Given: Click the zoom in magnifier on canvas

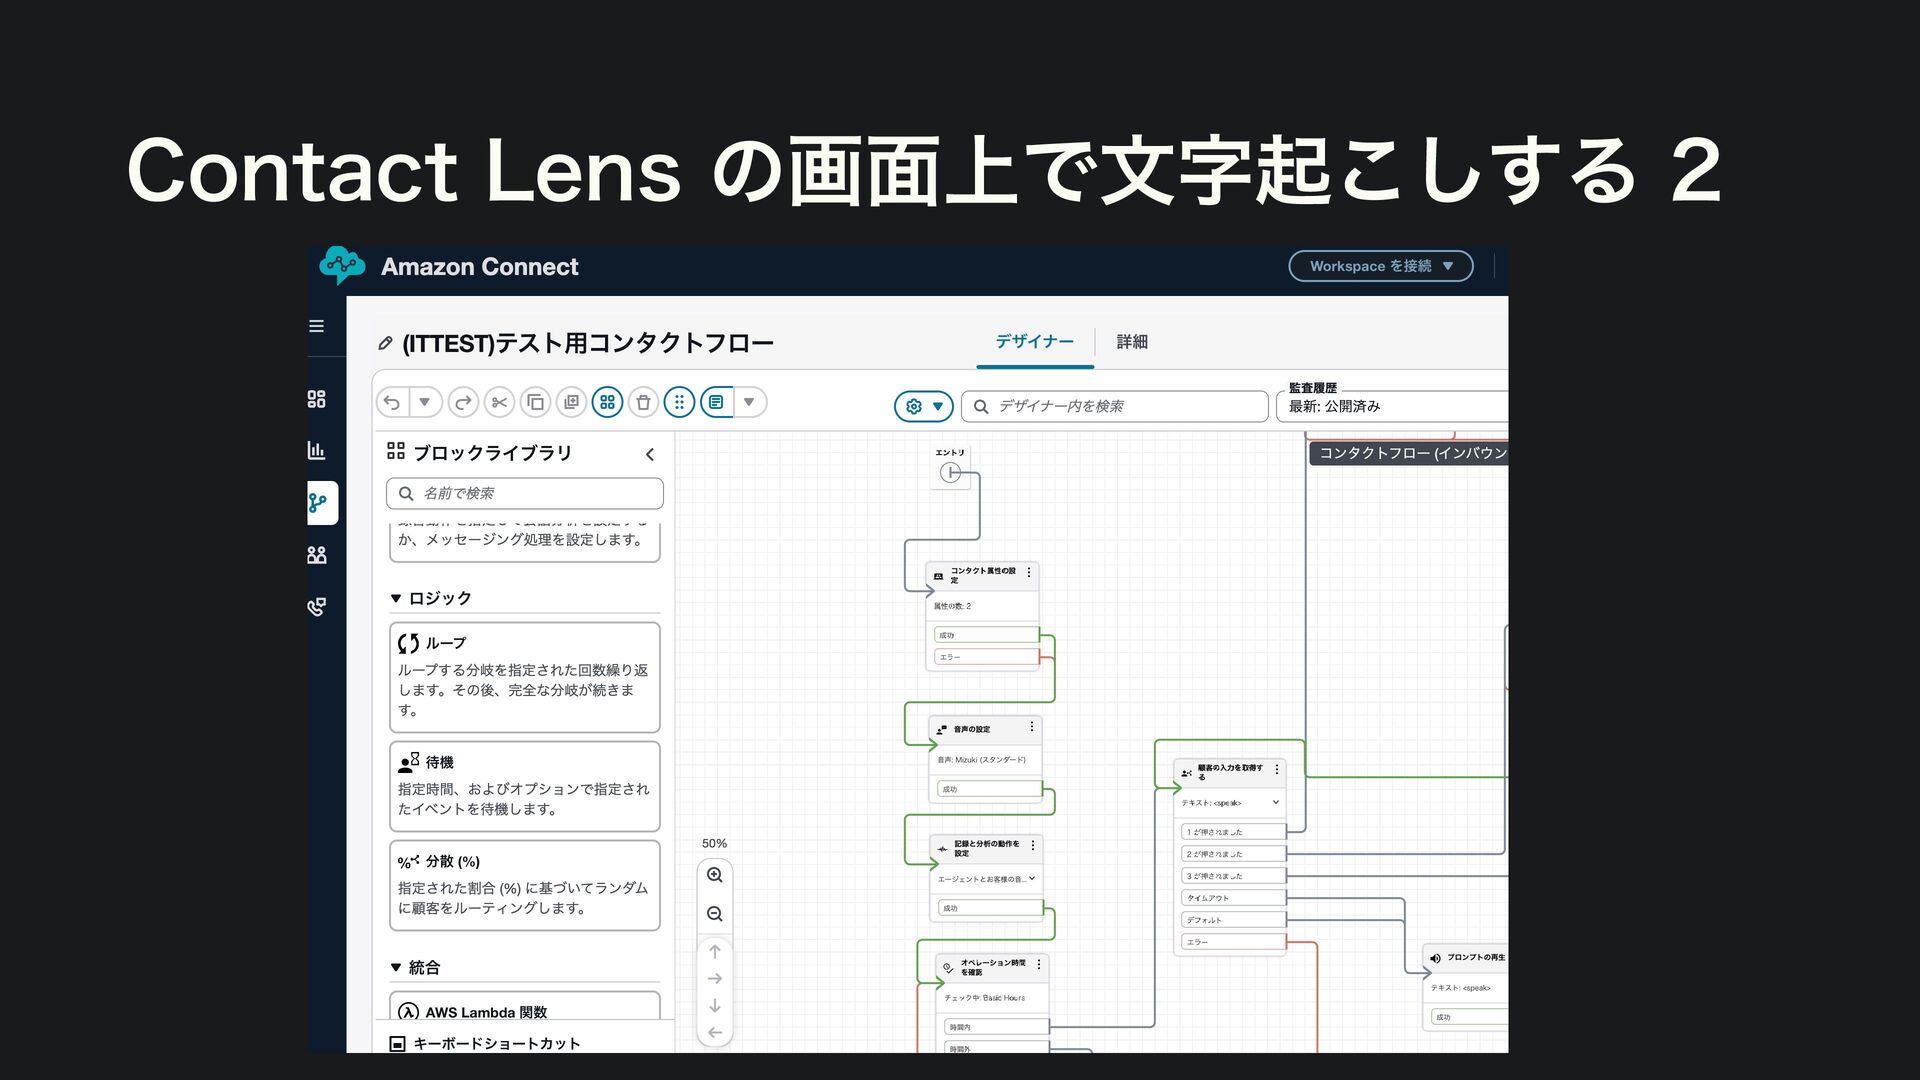Looking at the screenshot, I should [x=714, y=875].
